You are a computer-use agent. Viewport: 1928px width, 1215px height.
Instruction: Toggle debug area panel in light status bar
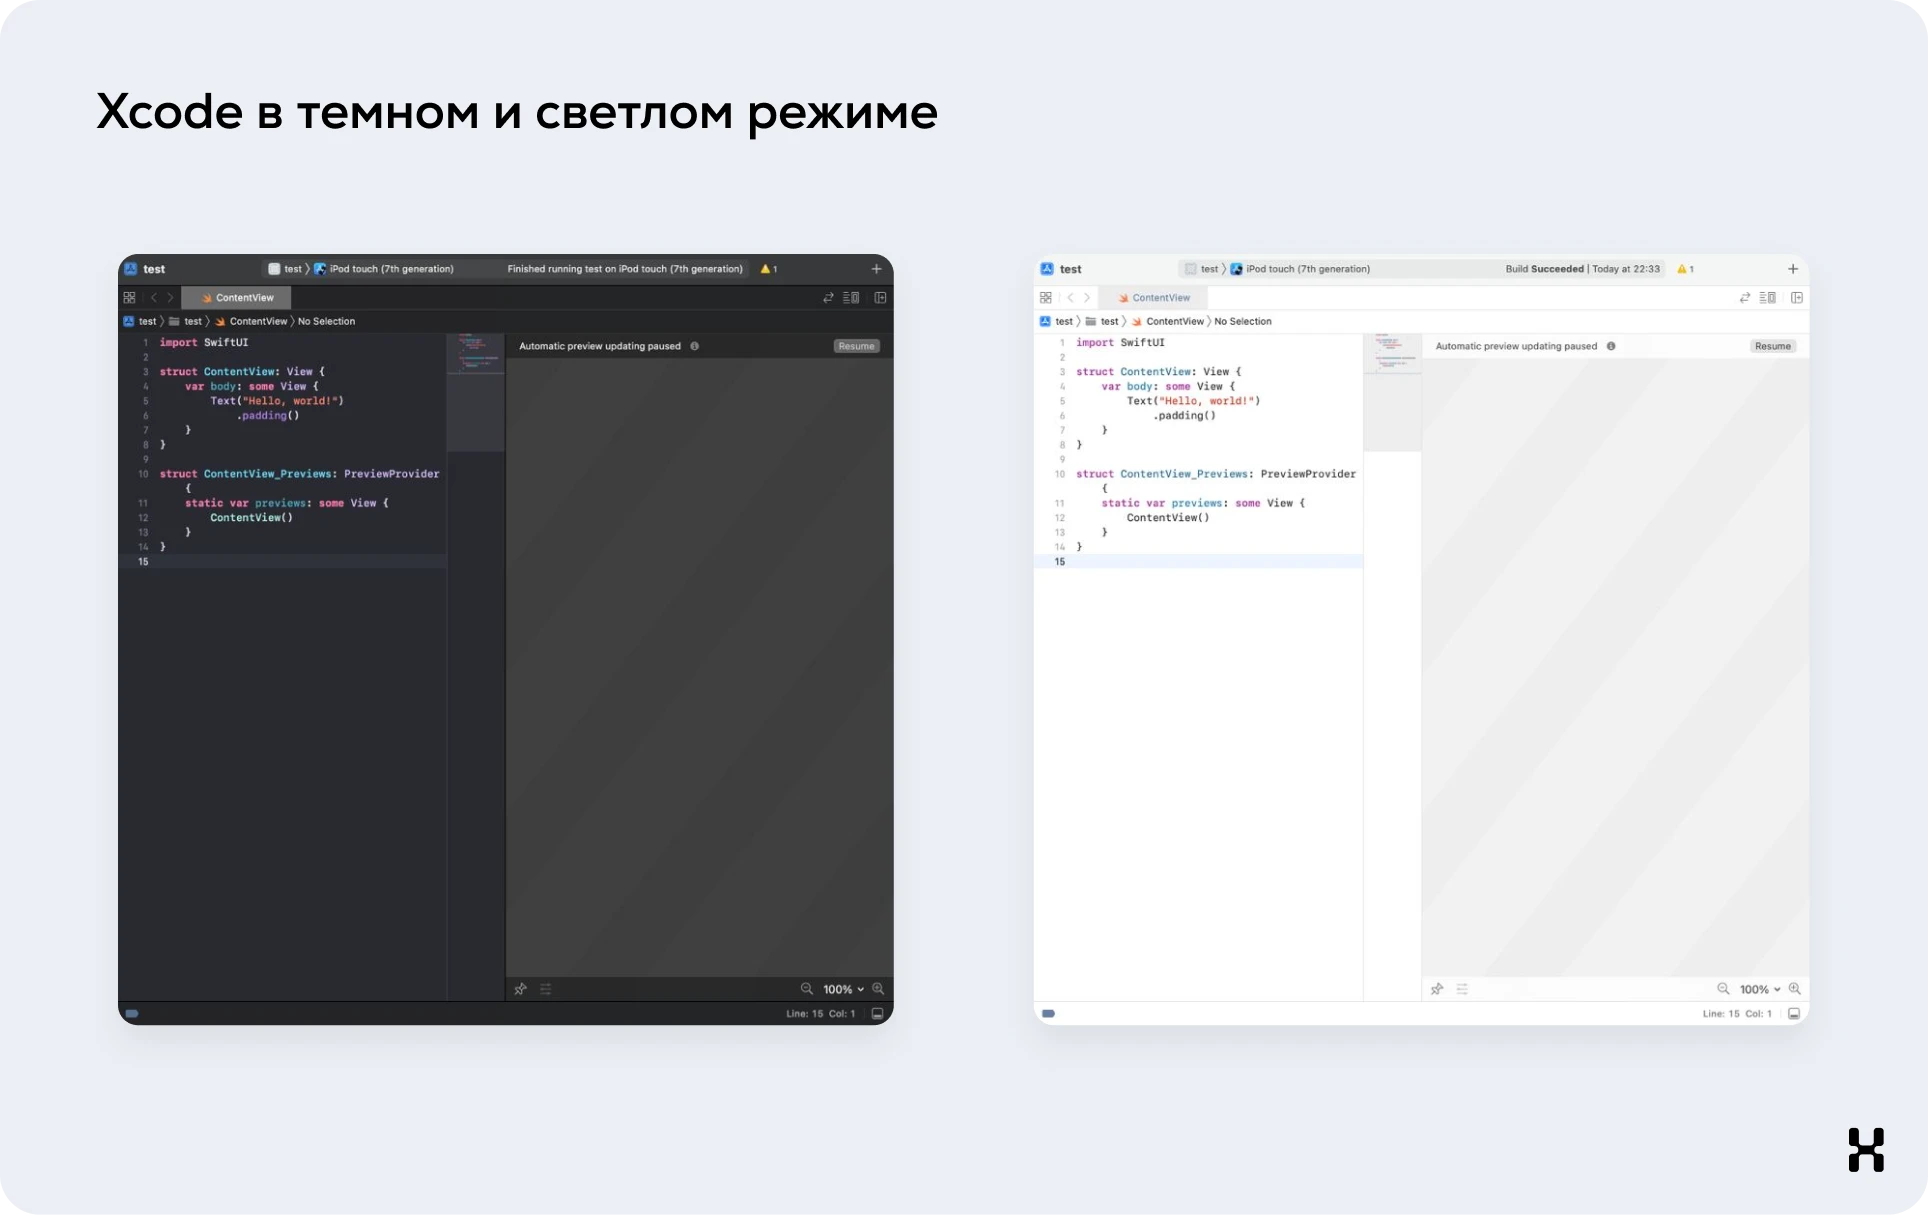[x=1794, y=1014]
